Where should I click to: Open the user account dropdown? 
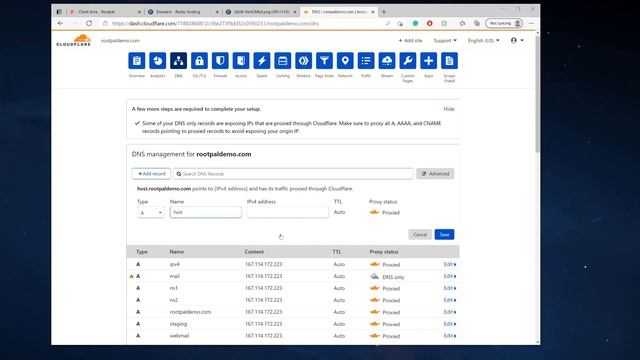click(517, 40)
